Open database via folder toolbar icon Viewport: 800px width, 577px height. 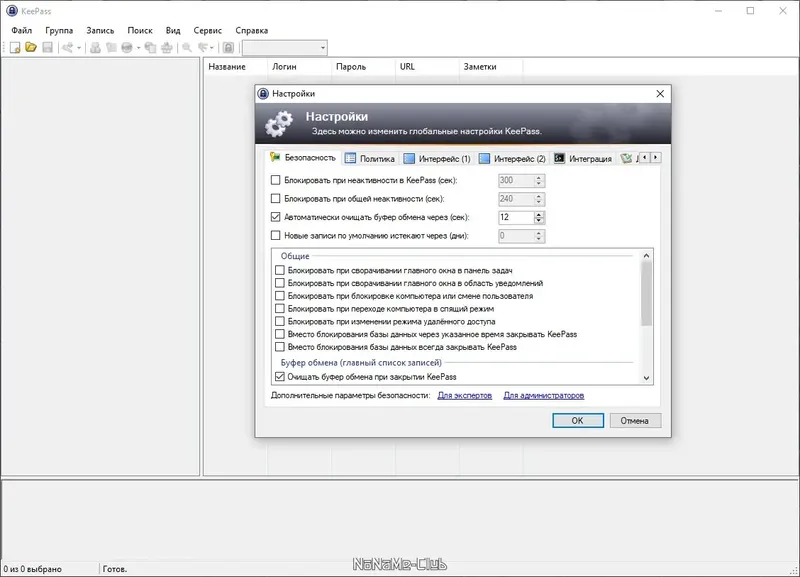coord(31,47)
